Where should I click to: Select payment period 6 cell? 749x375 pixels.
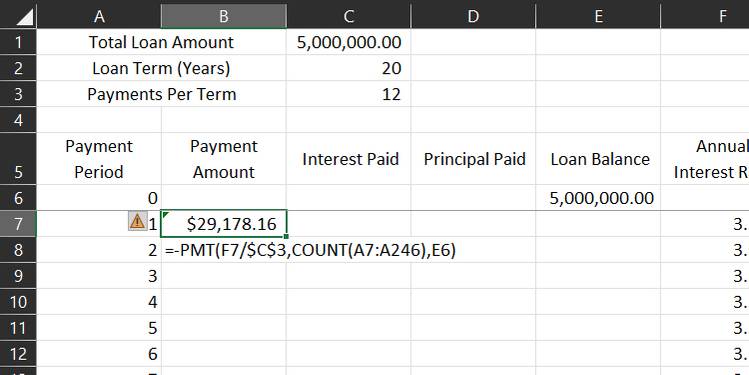99,354
